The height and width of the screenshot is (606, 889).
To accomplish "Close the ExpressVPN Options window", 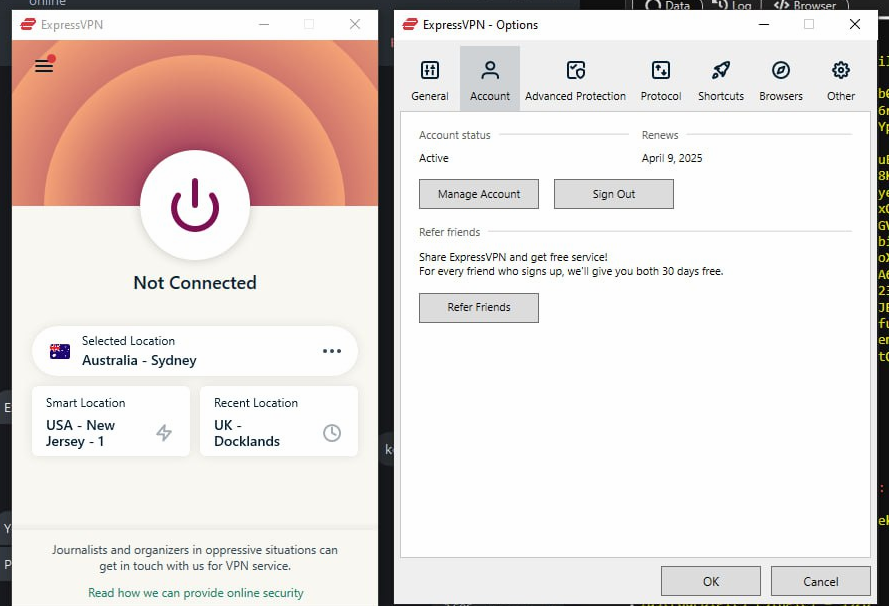I will [855, 24].
